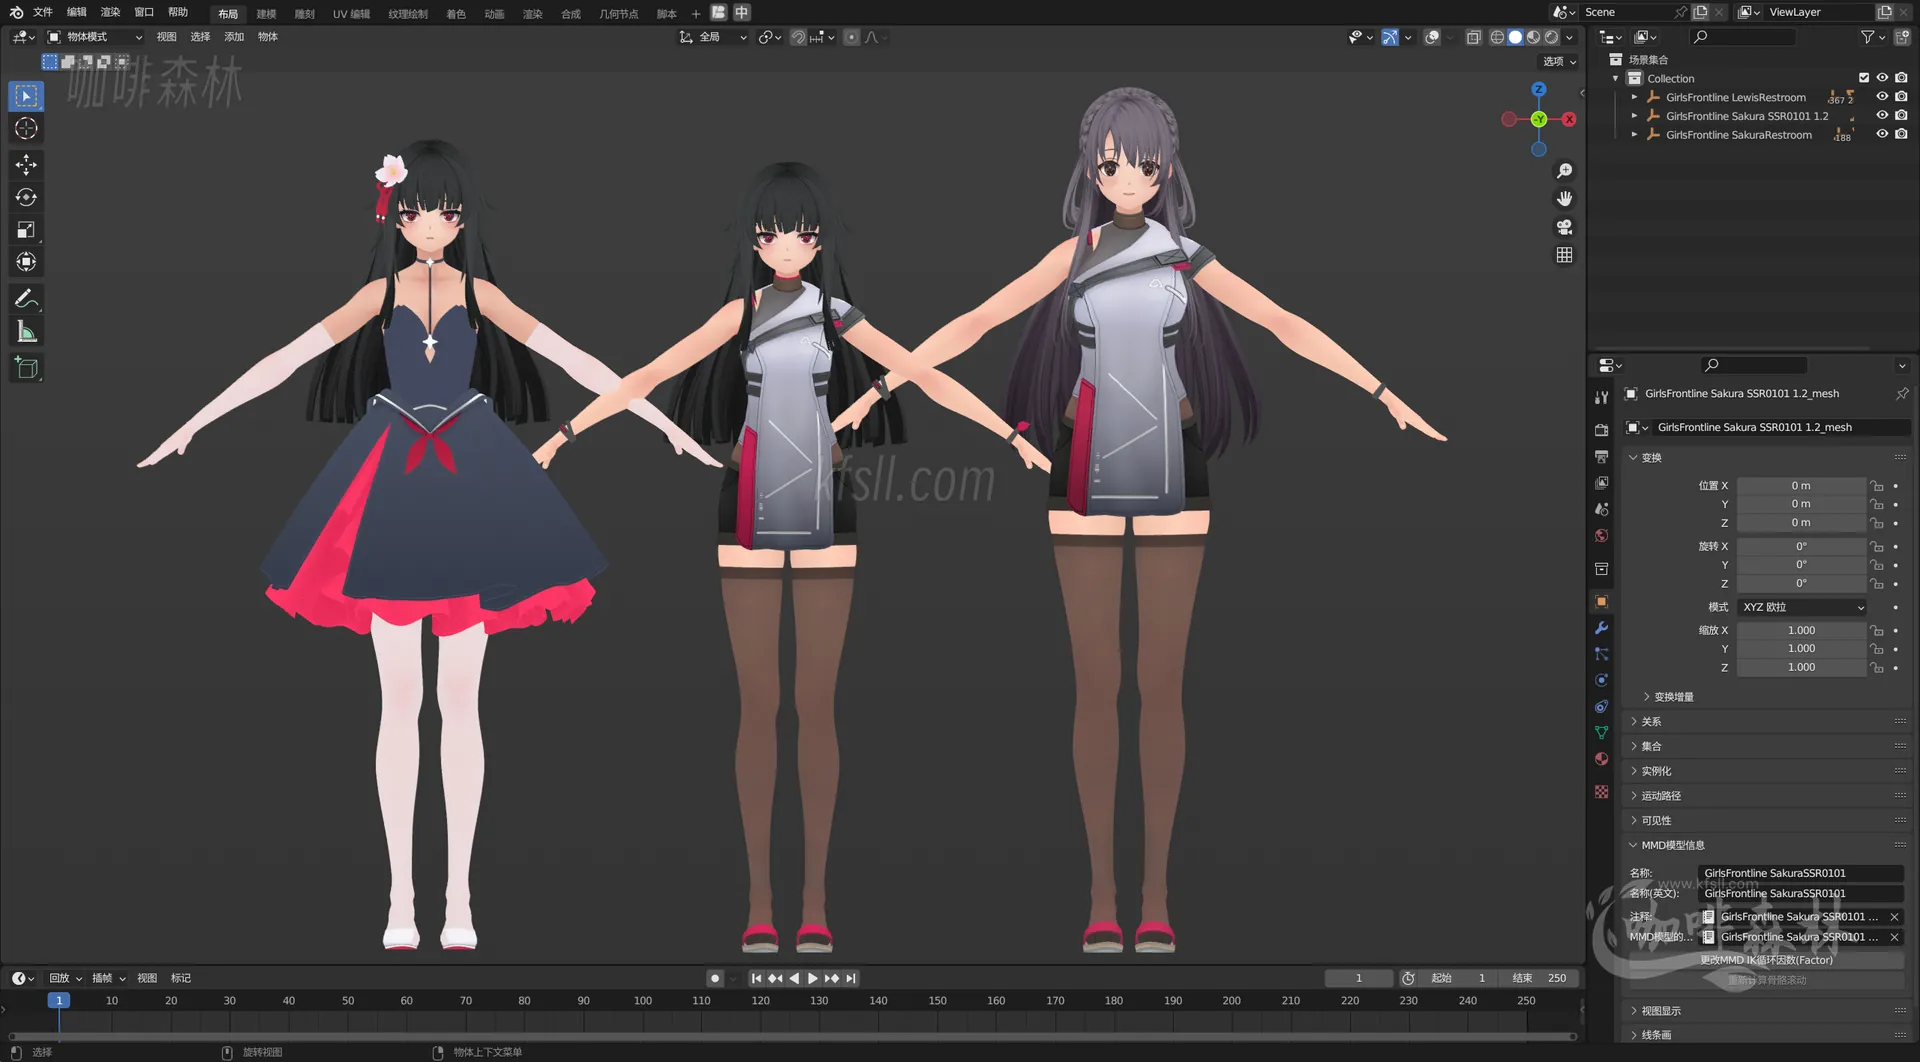Viewport: 1920px width, 1062px height.
Task: Open the XYZ 欧拉 rotation mode dropdown
Action: (1800, 607)
